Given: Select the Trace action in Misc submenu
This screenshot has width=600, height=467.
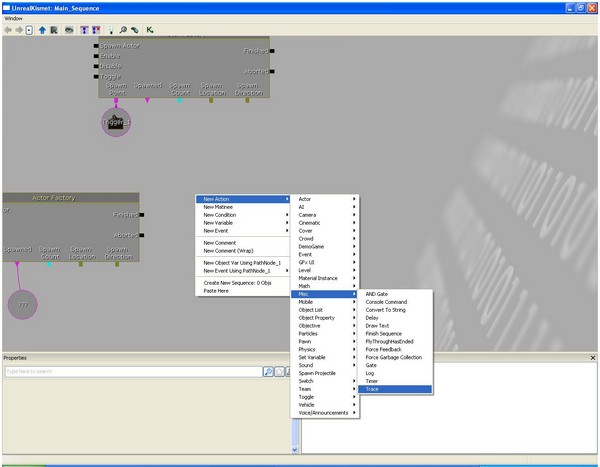Looking at the screenshot, I should 395,389.
